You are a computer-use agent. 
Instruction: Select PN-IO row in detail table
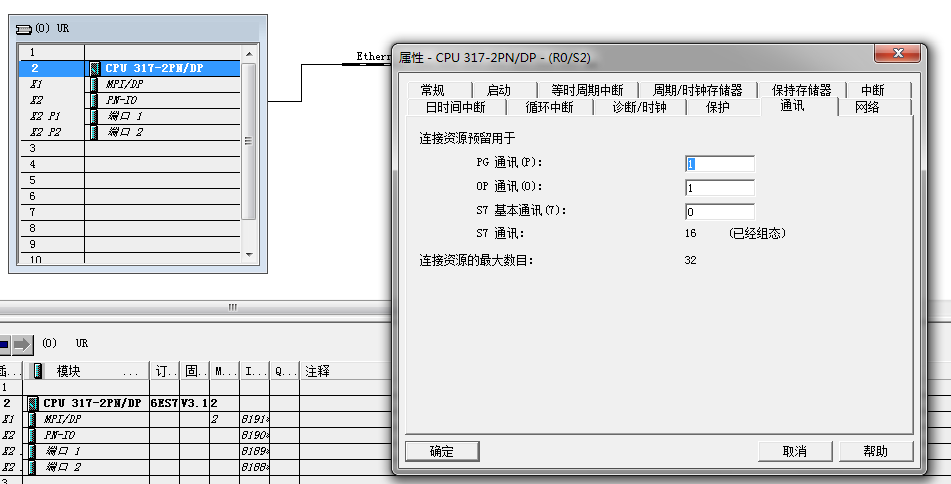[196, 435]
